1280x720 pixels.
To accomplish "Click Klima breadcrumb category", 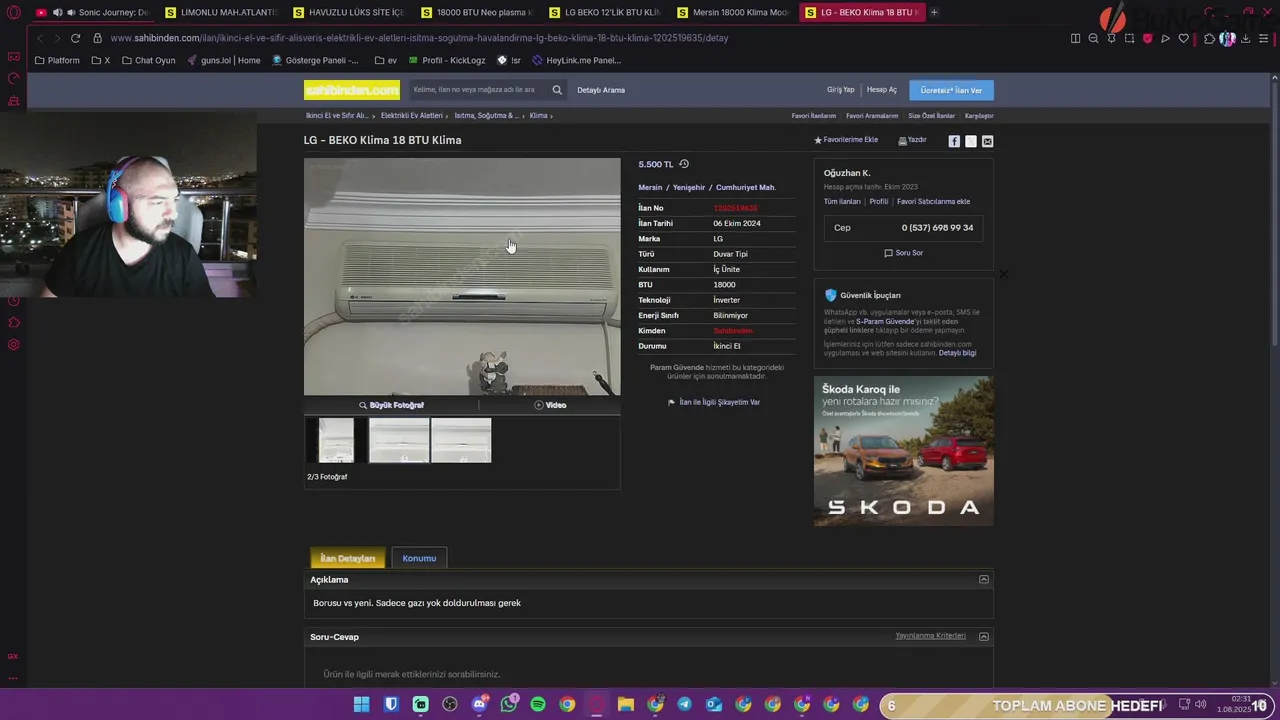I will pyautogui.click(x=538, y=116).
